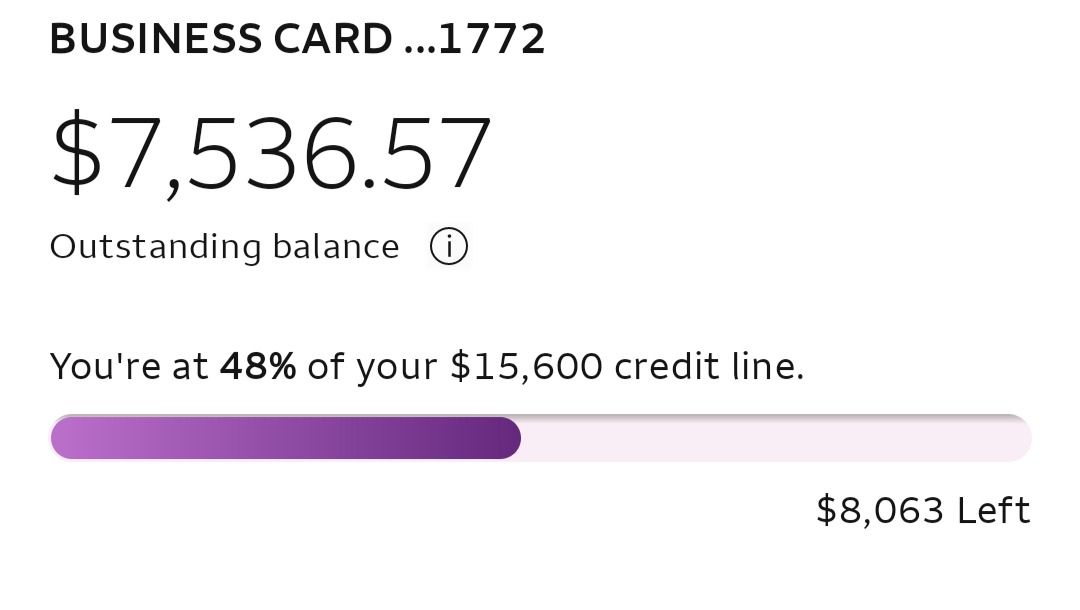Click the word "Left" under the bar

(994, 511)
